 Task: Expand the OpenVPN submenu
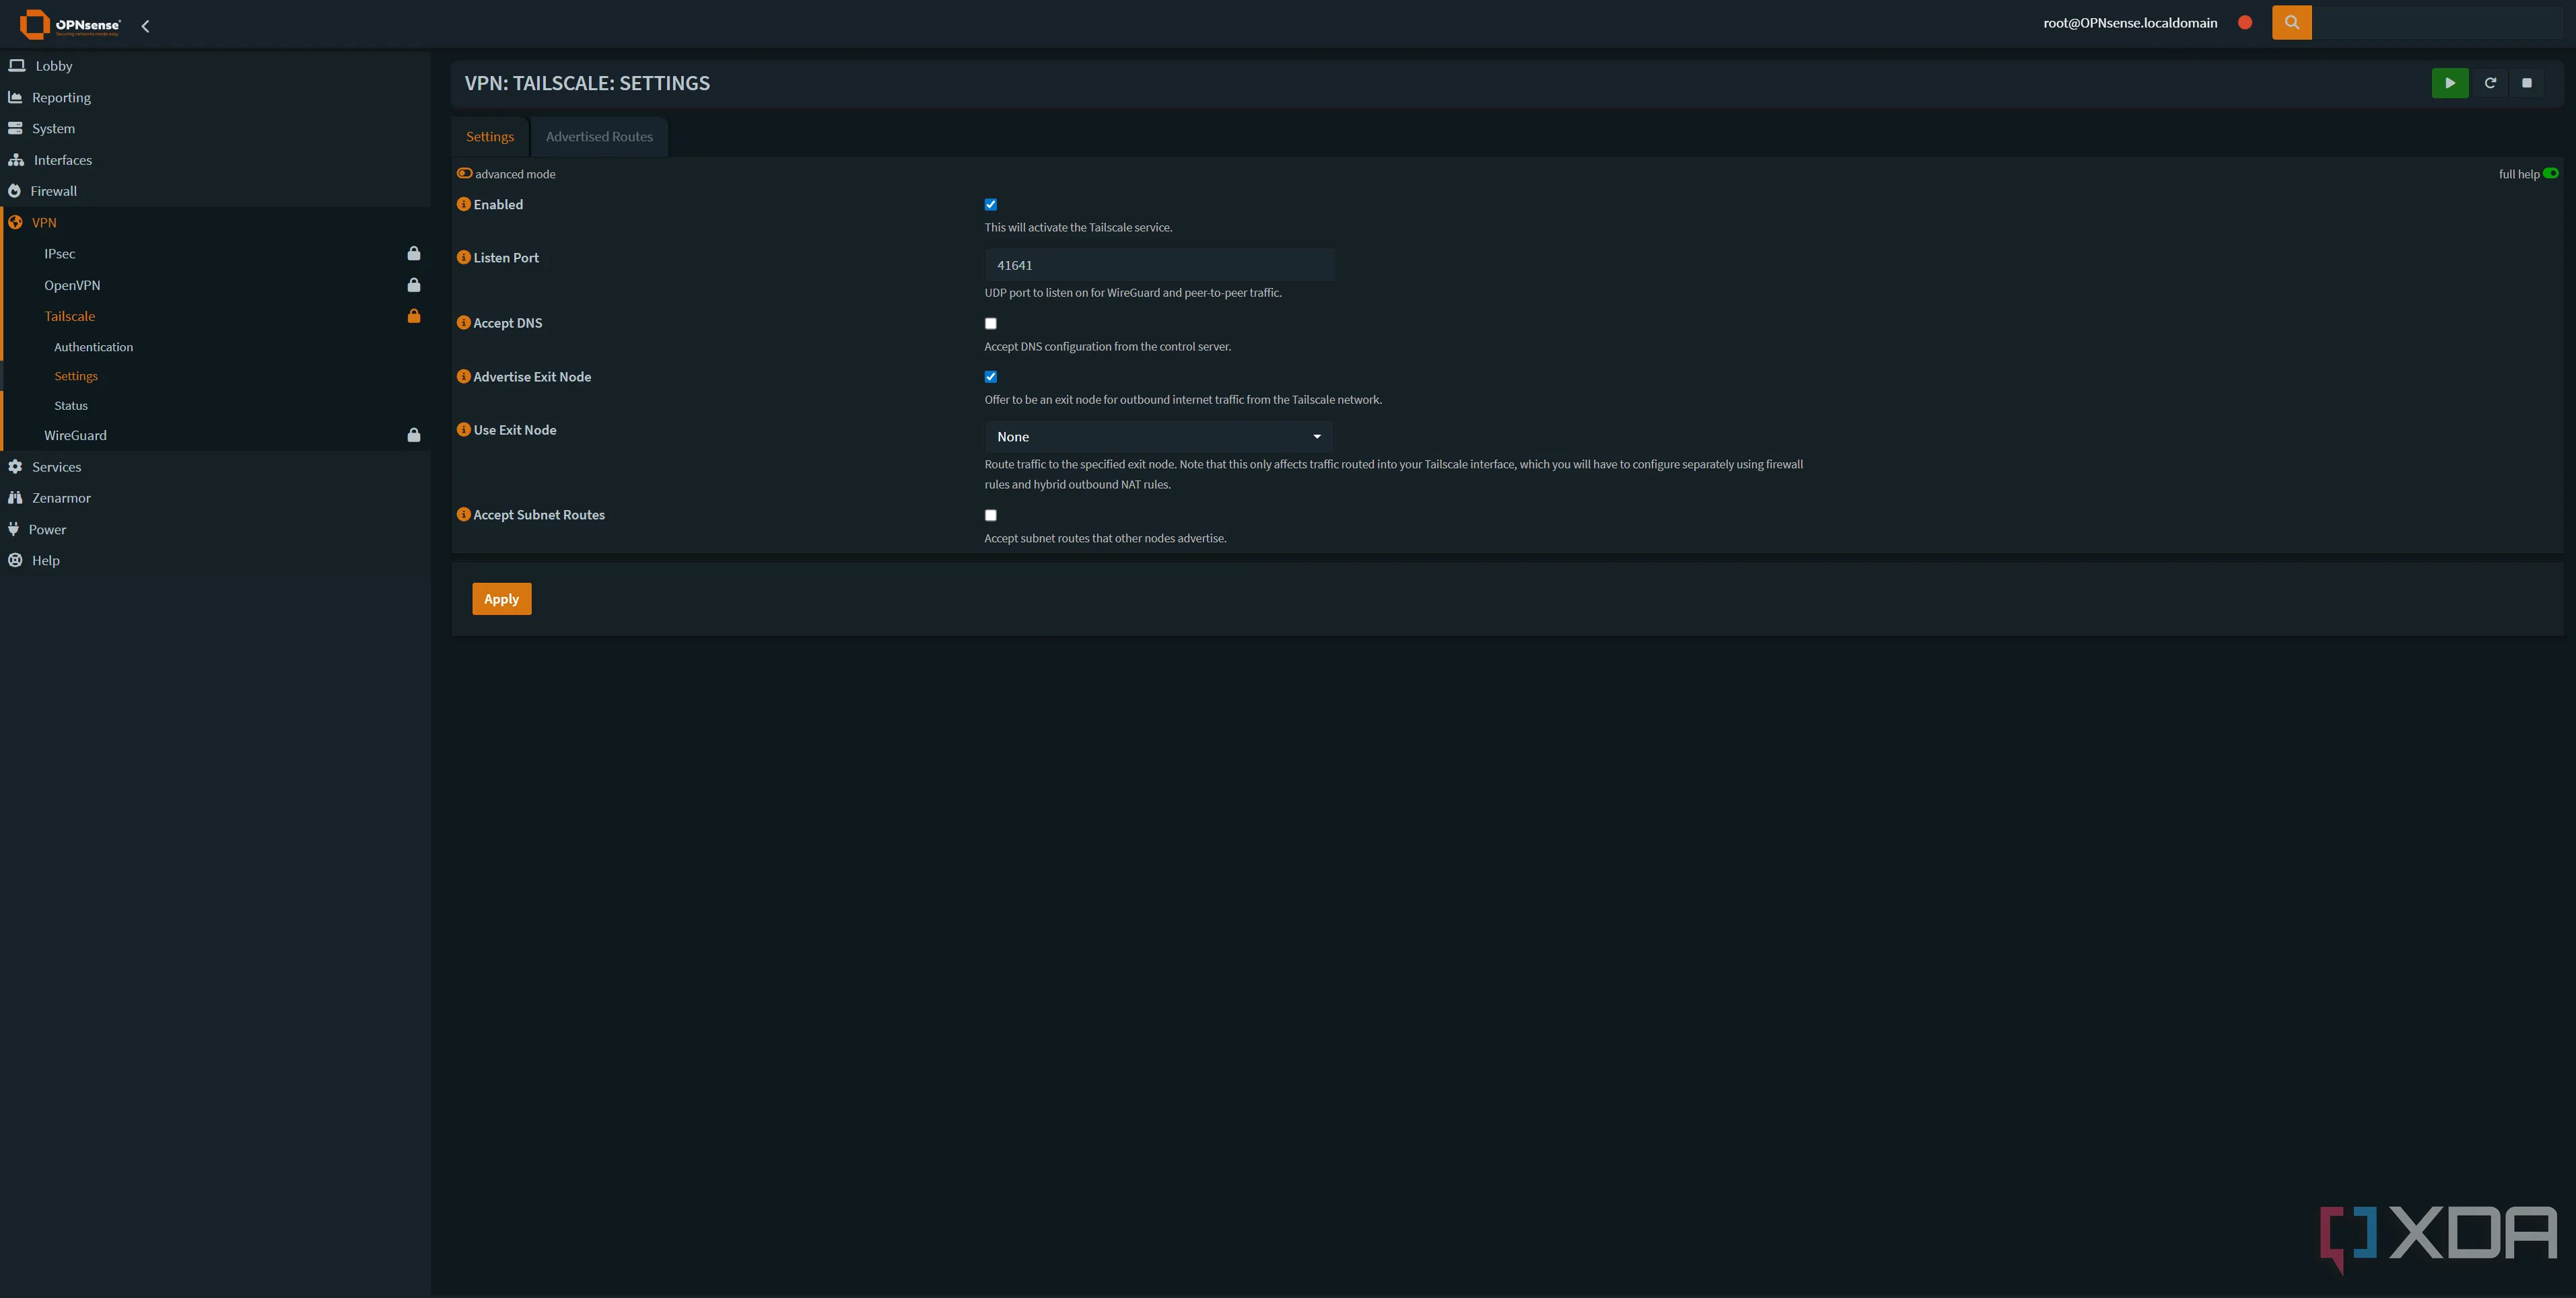pyautogui.click(x=215, y=285)
